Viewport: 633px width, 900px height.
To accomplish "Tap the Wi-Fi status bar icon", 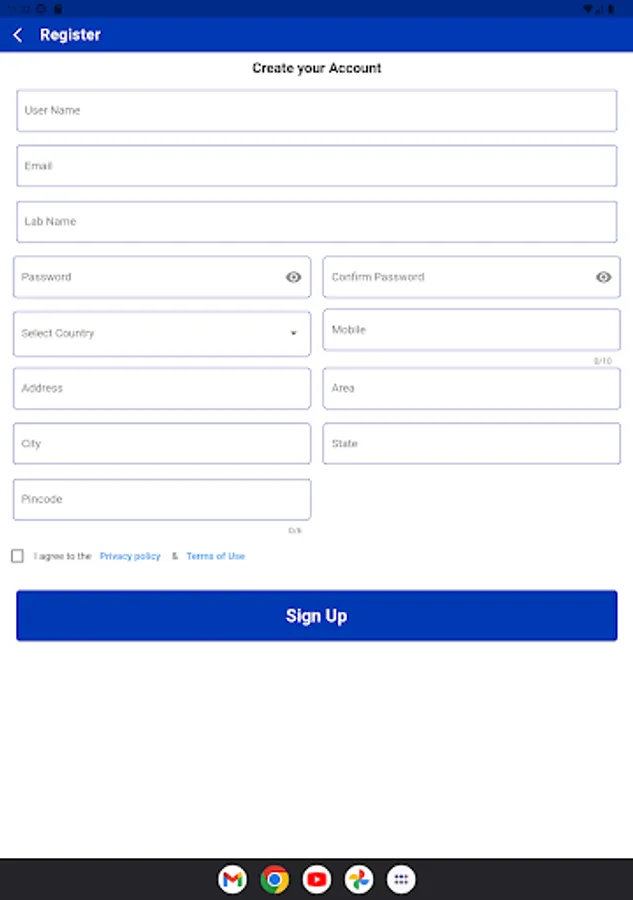I will [588, 8].
